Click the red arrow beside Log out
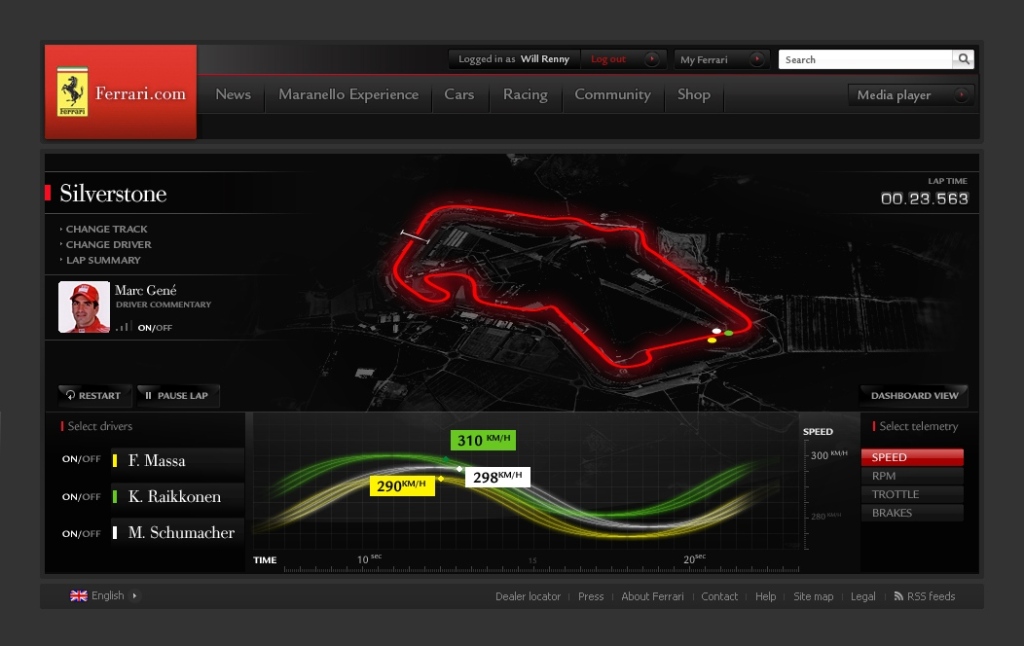The image size is (1024, 646). click(651, 59)
